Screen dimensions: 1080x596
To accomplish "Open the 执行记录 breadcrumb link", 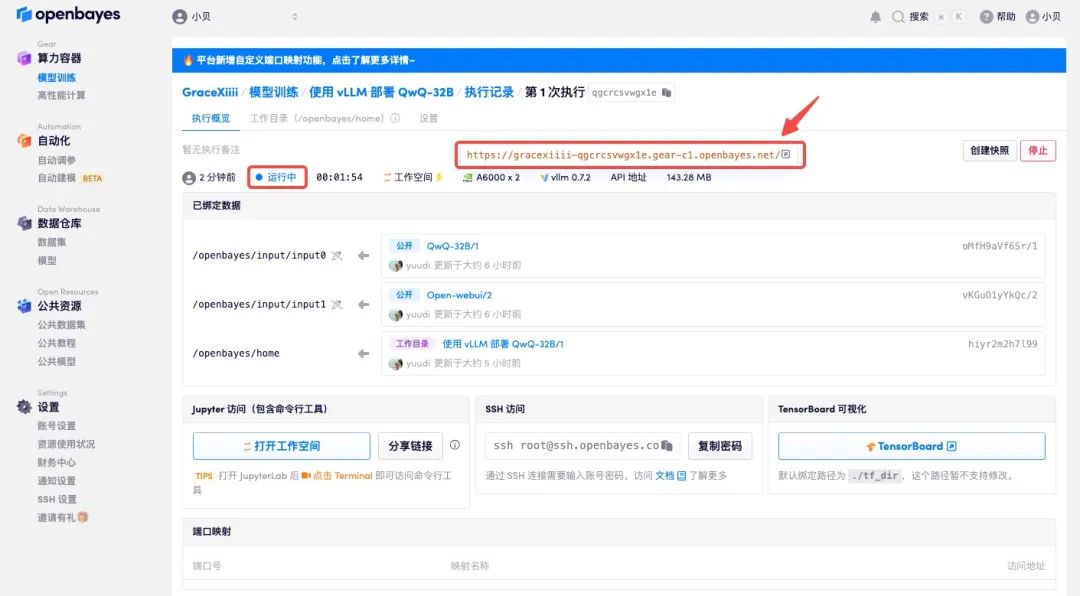I will tap(489, 92).
